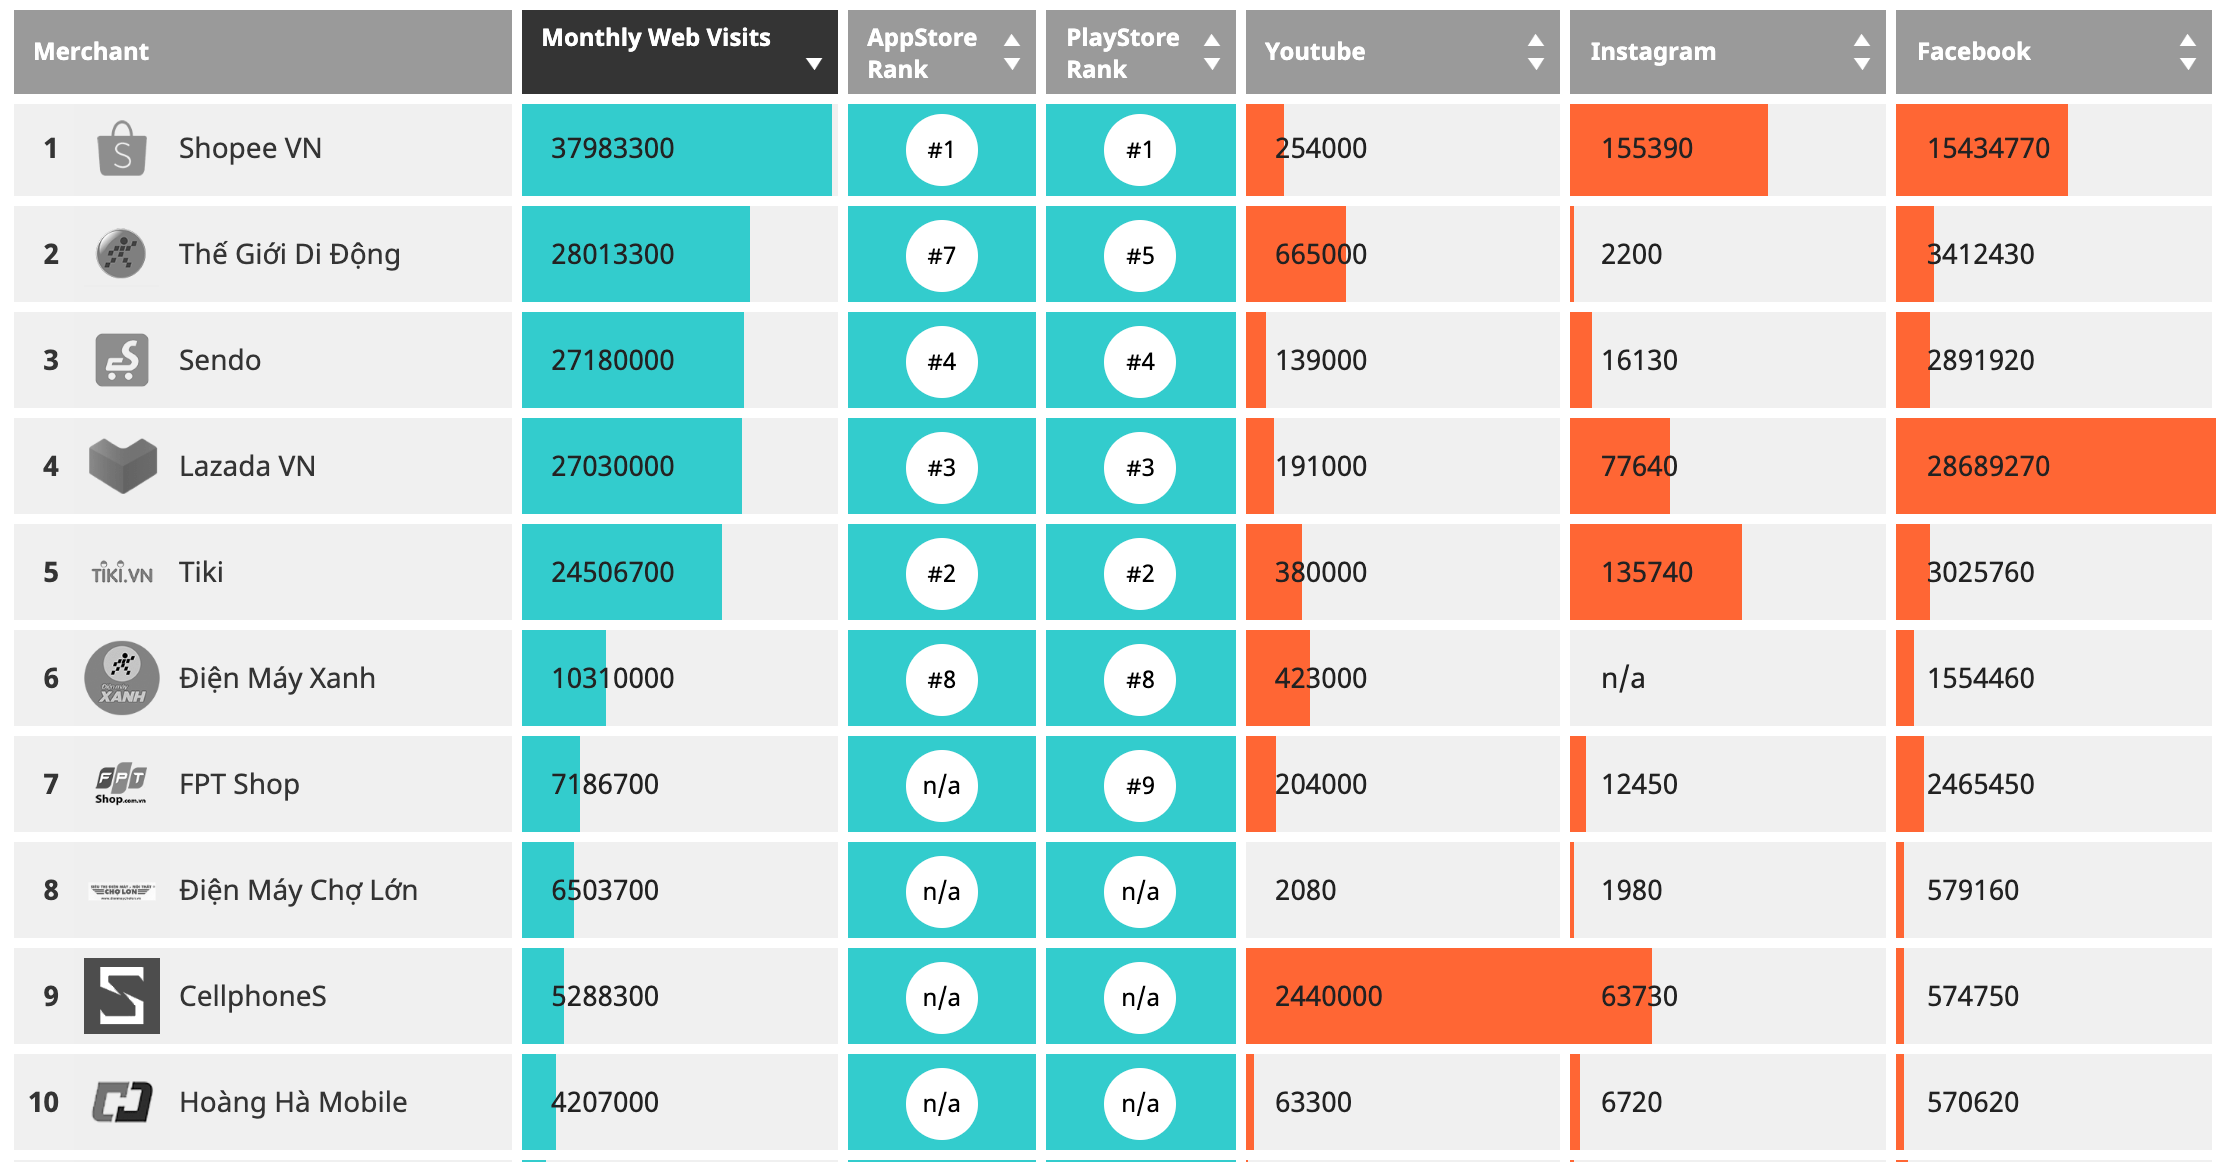Click the Hoàng Hà Mobile logo
2230x1162 pixels.
click(x=122, y=1102)
